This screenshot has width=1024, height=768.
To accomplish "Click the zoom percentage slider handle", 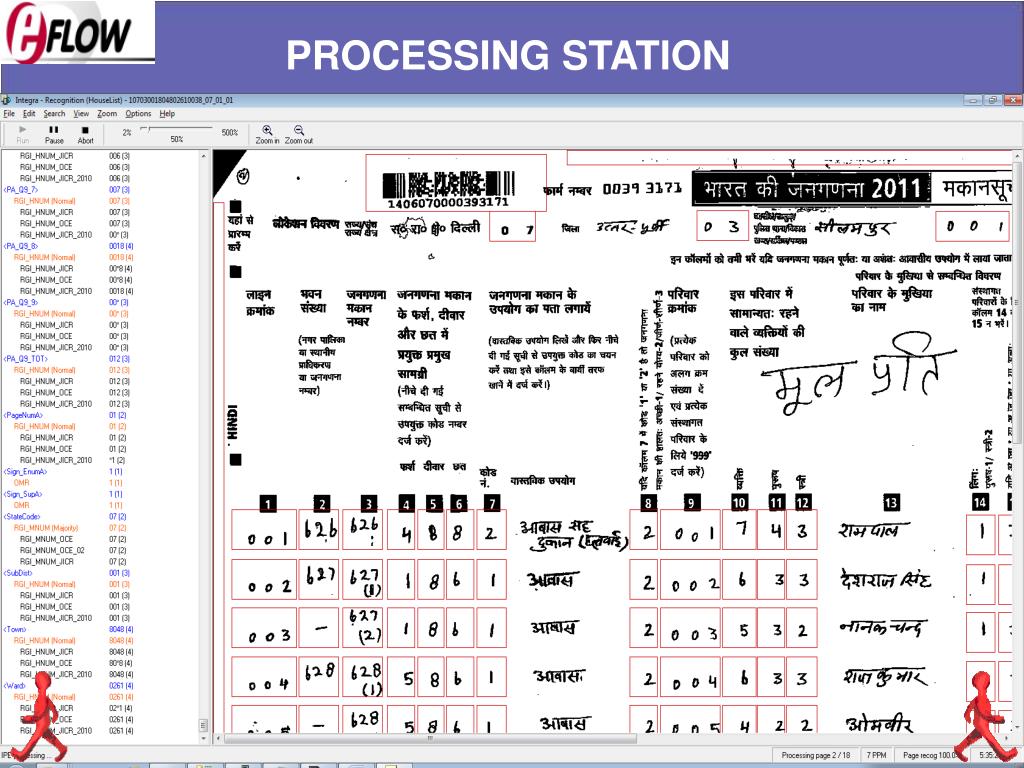I will (x=145, y=130).
